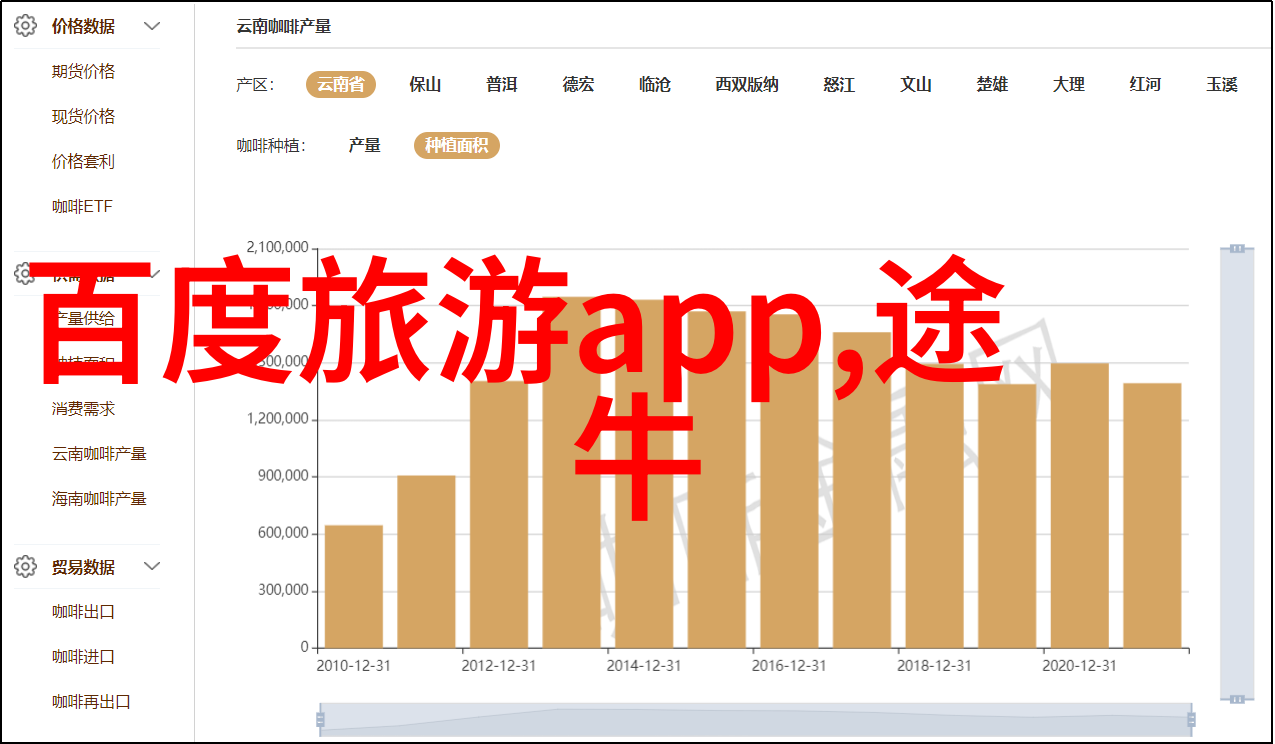Switch region to 普洱

pyautogui.click(x=502, y=85)
